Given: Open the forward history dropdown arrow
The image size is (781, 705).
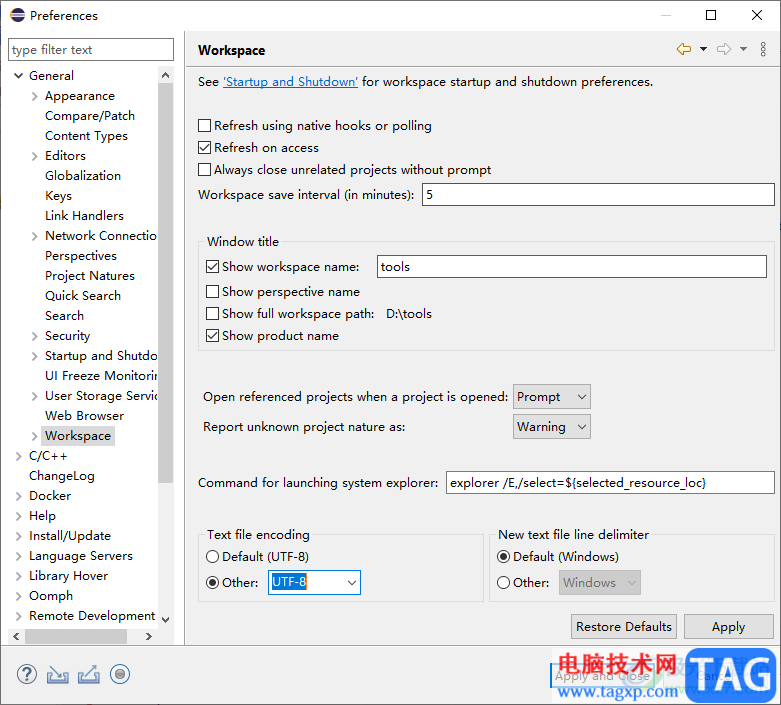Looking at the screenshot, I should [x=743, y=49].
